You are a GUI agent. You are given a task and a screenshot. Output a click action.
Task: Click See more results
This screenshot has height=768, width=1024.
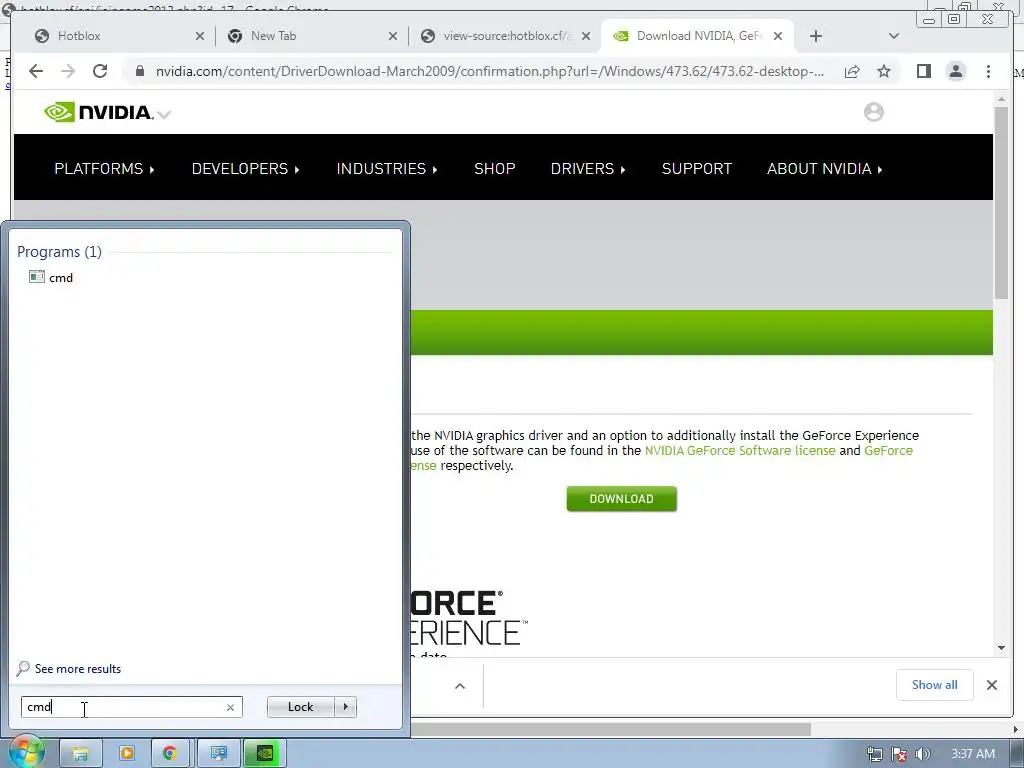[x=69, y=669]
